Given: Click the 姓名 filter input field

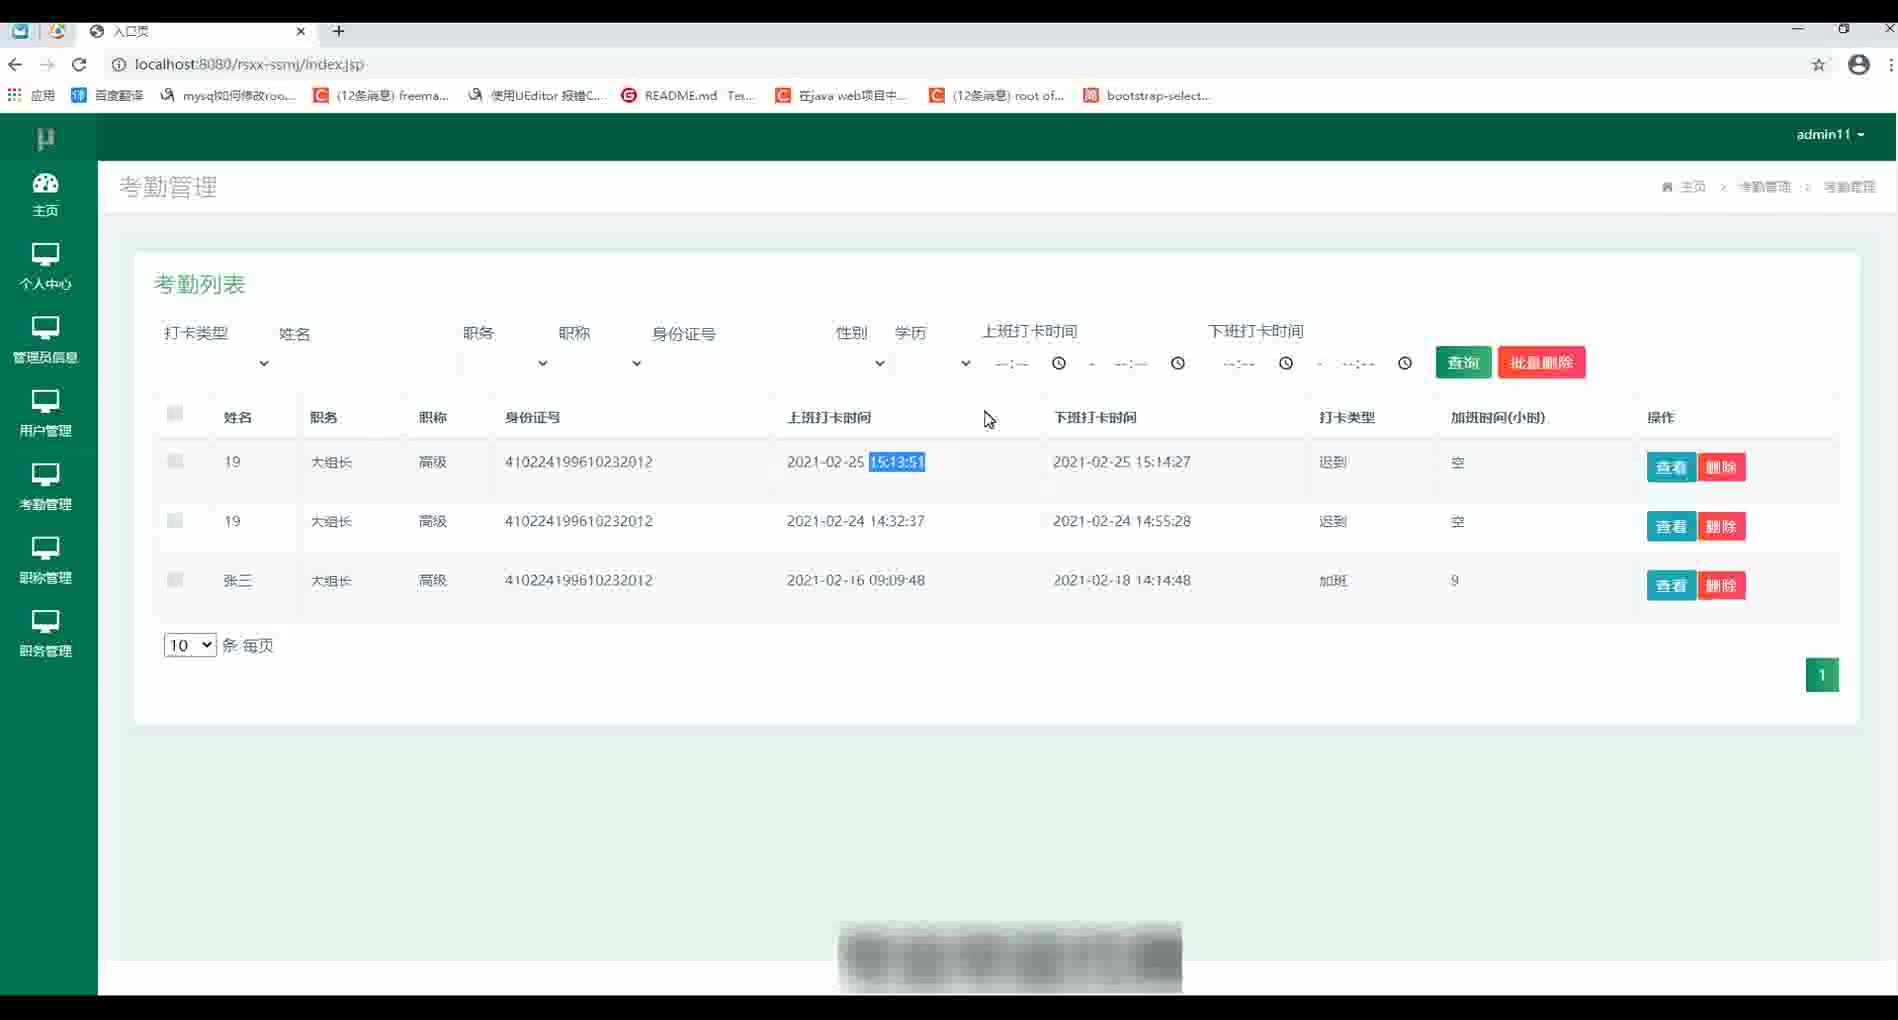Looking at the screenshot, I should coord(365,363).
